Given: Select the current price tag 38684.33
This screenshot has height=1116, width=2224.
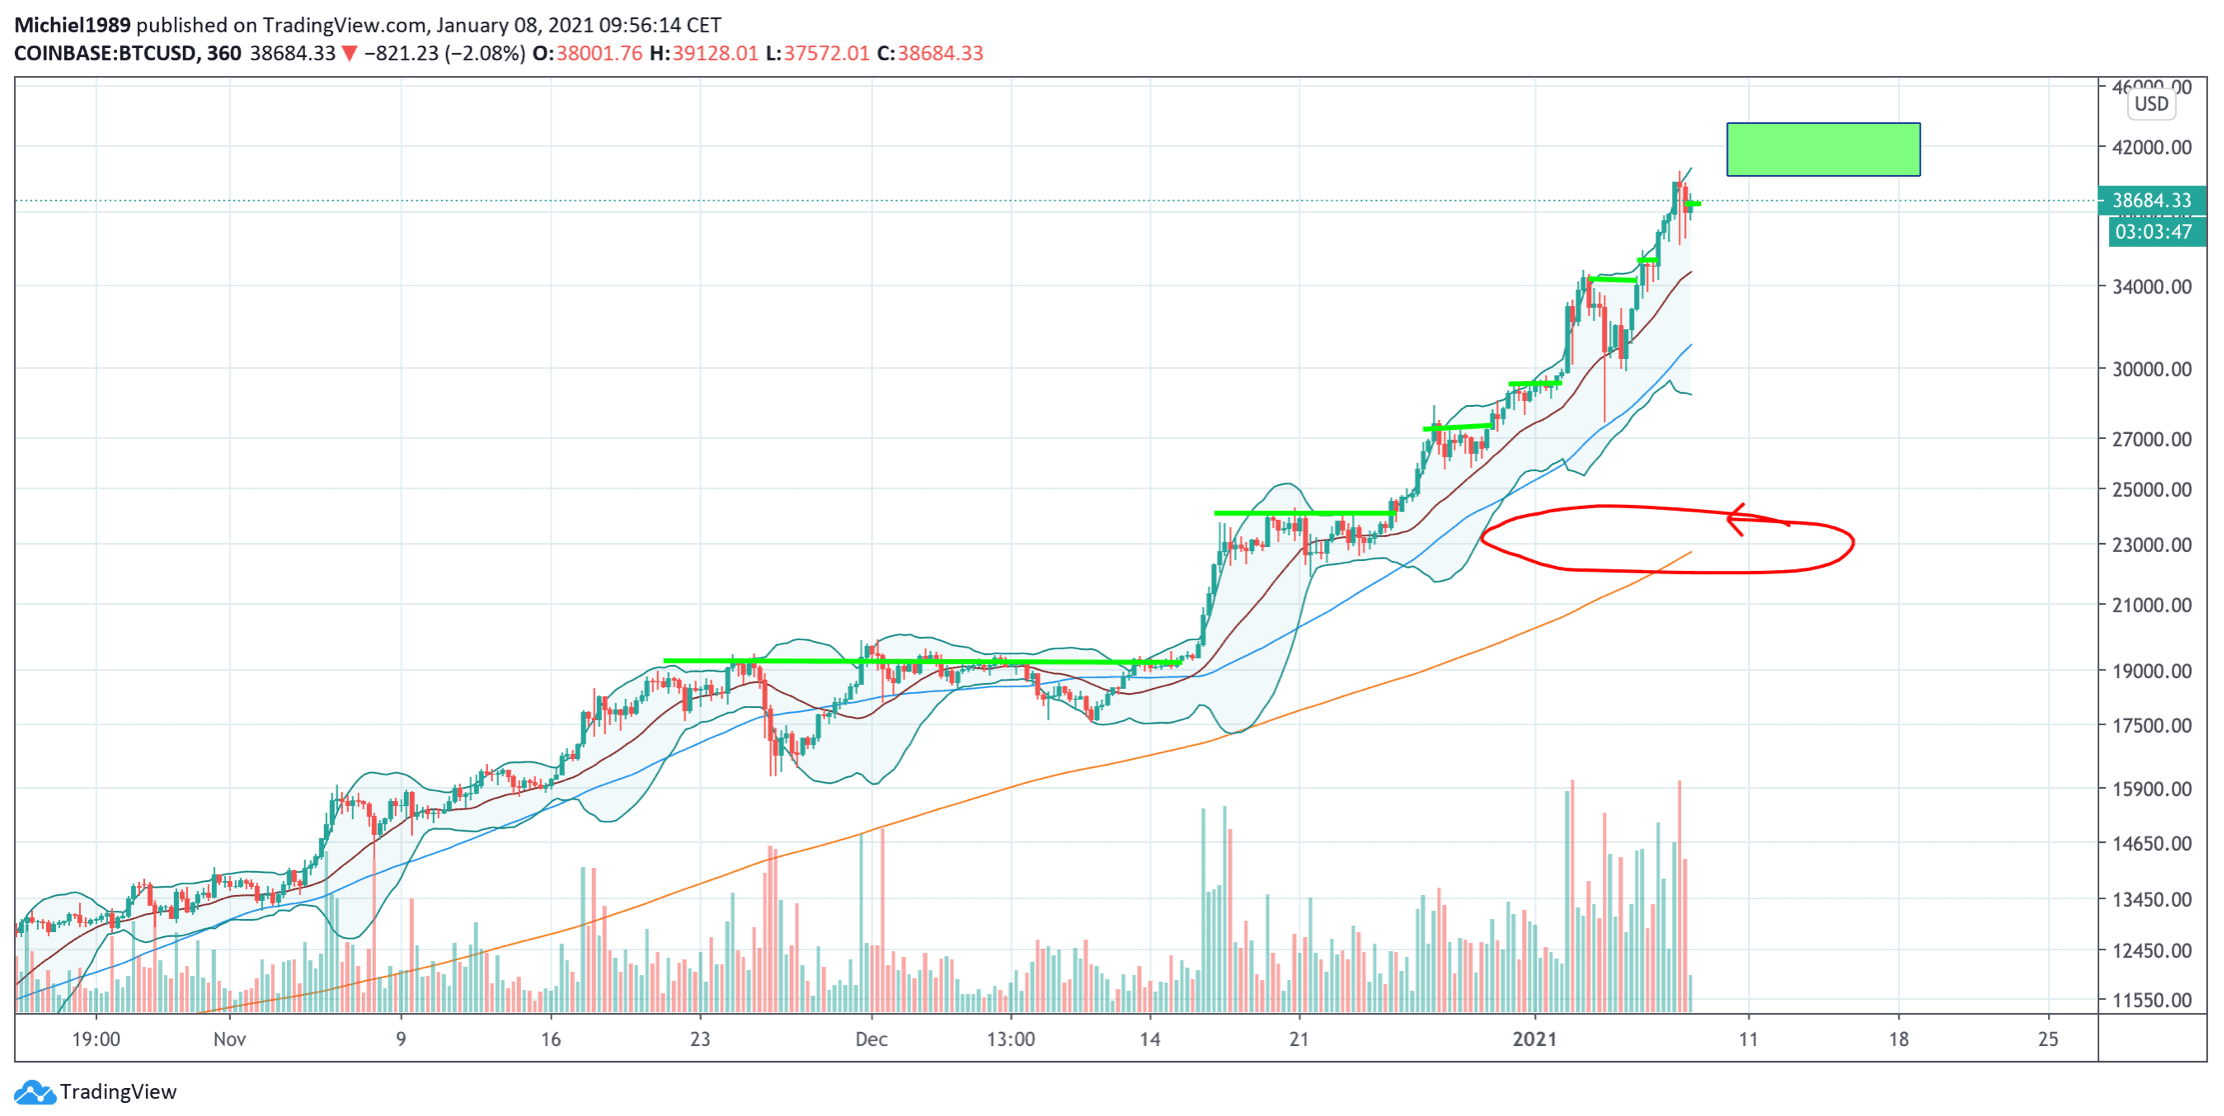Looking at the screenshot, I should [x=2152, y=200].
